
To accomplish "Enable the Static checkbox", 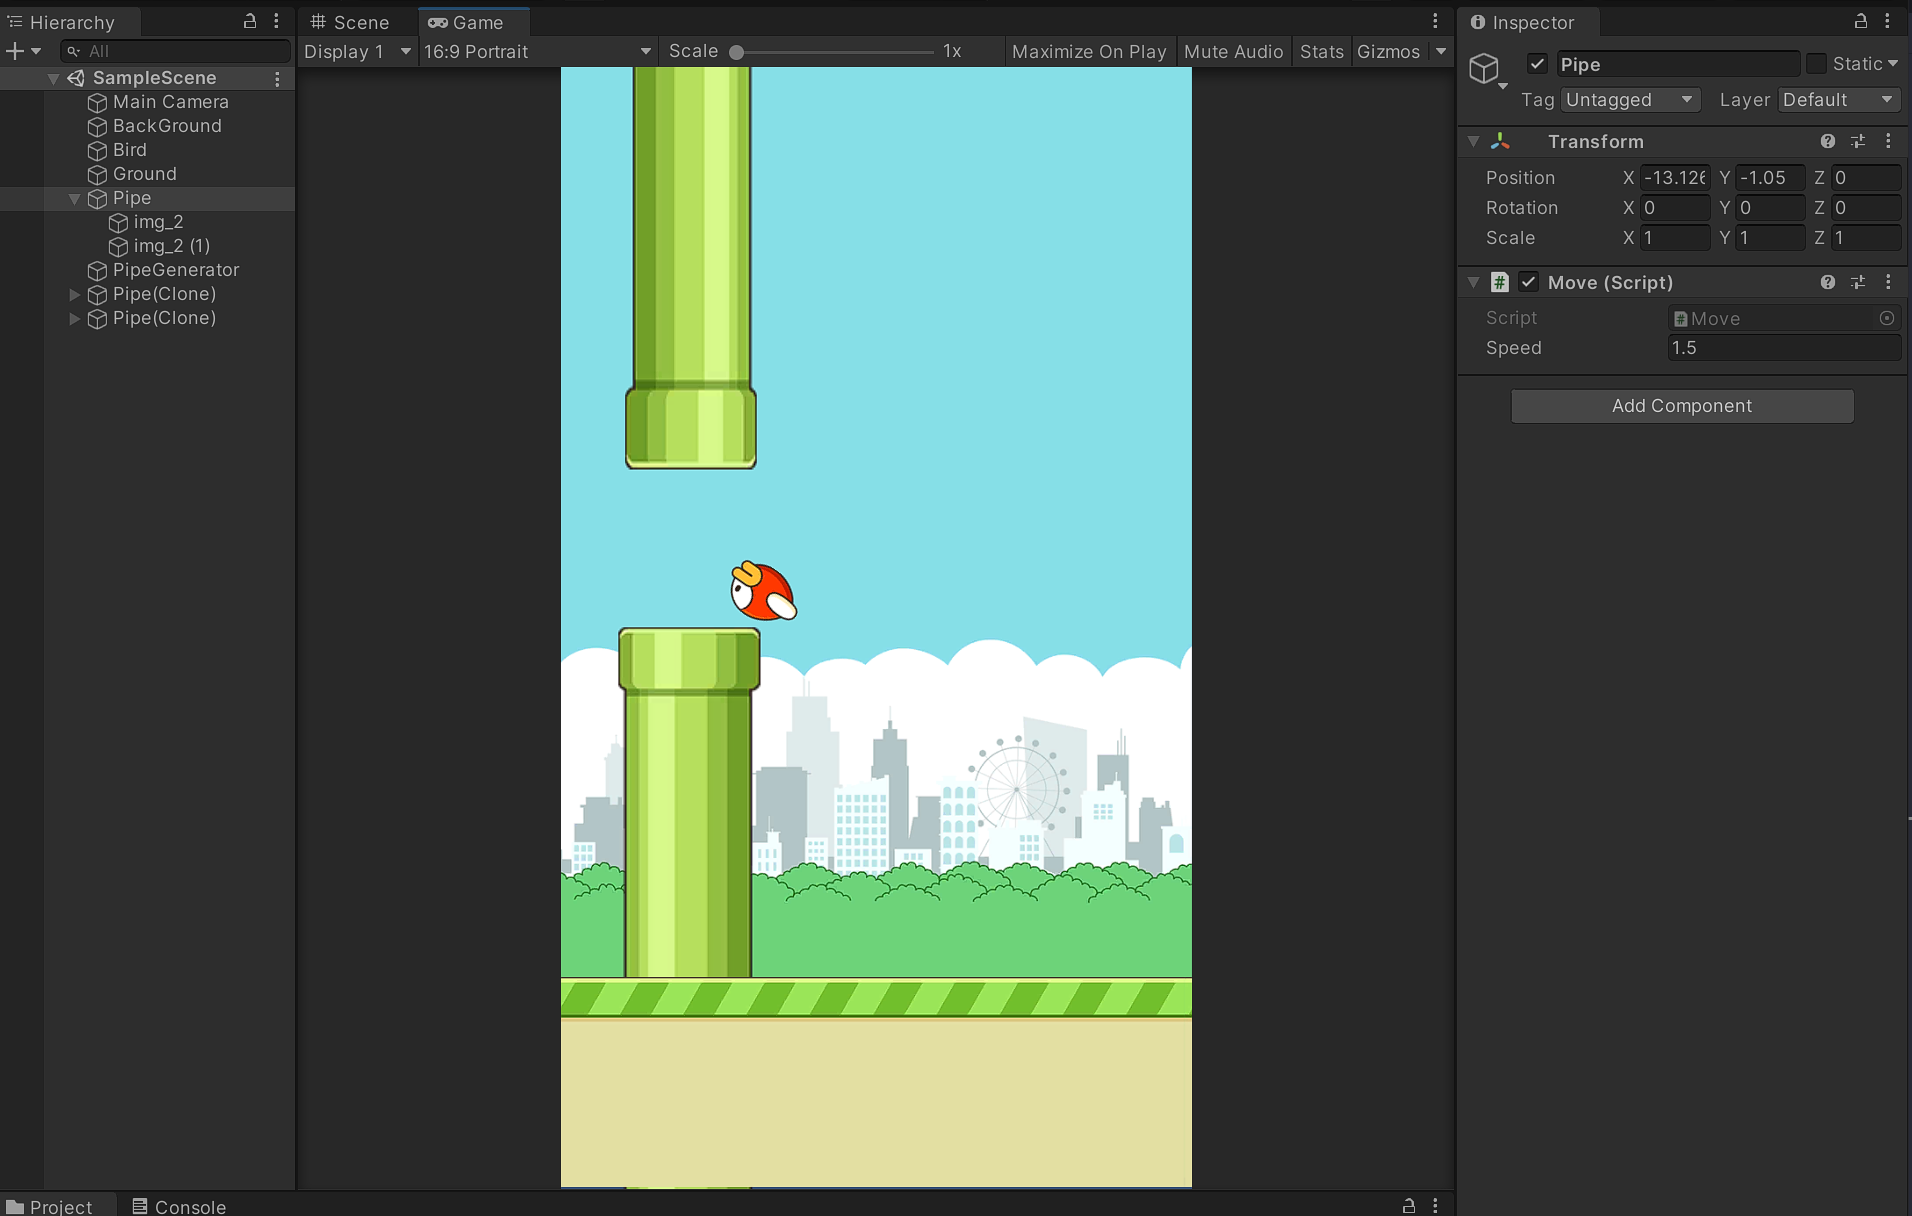I will tap(1816, 64).
